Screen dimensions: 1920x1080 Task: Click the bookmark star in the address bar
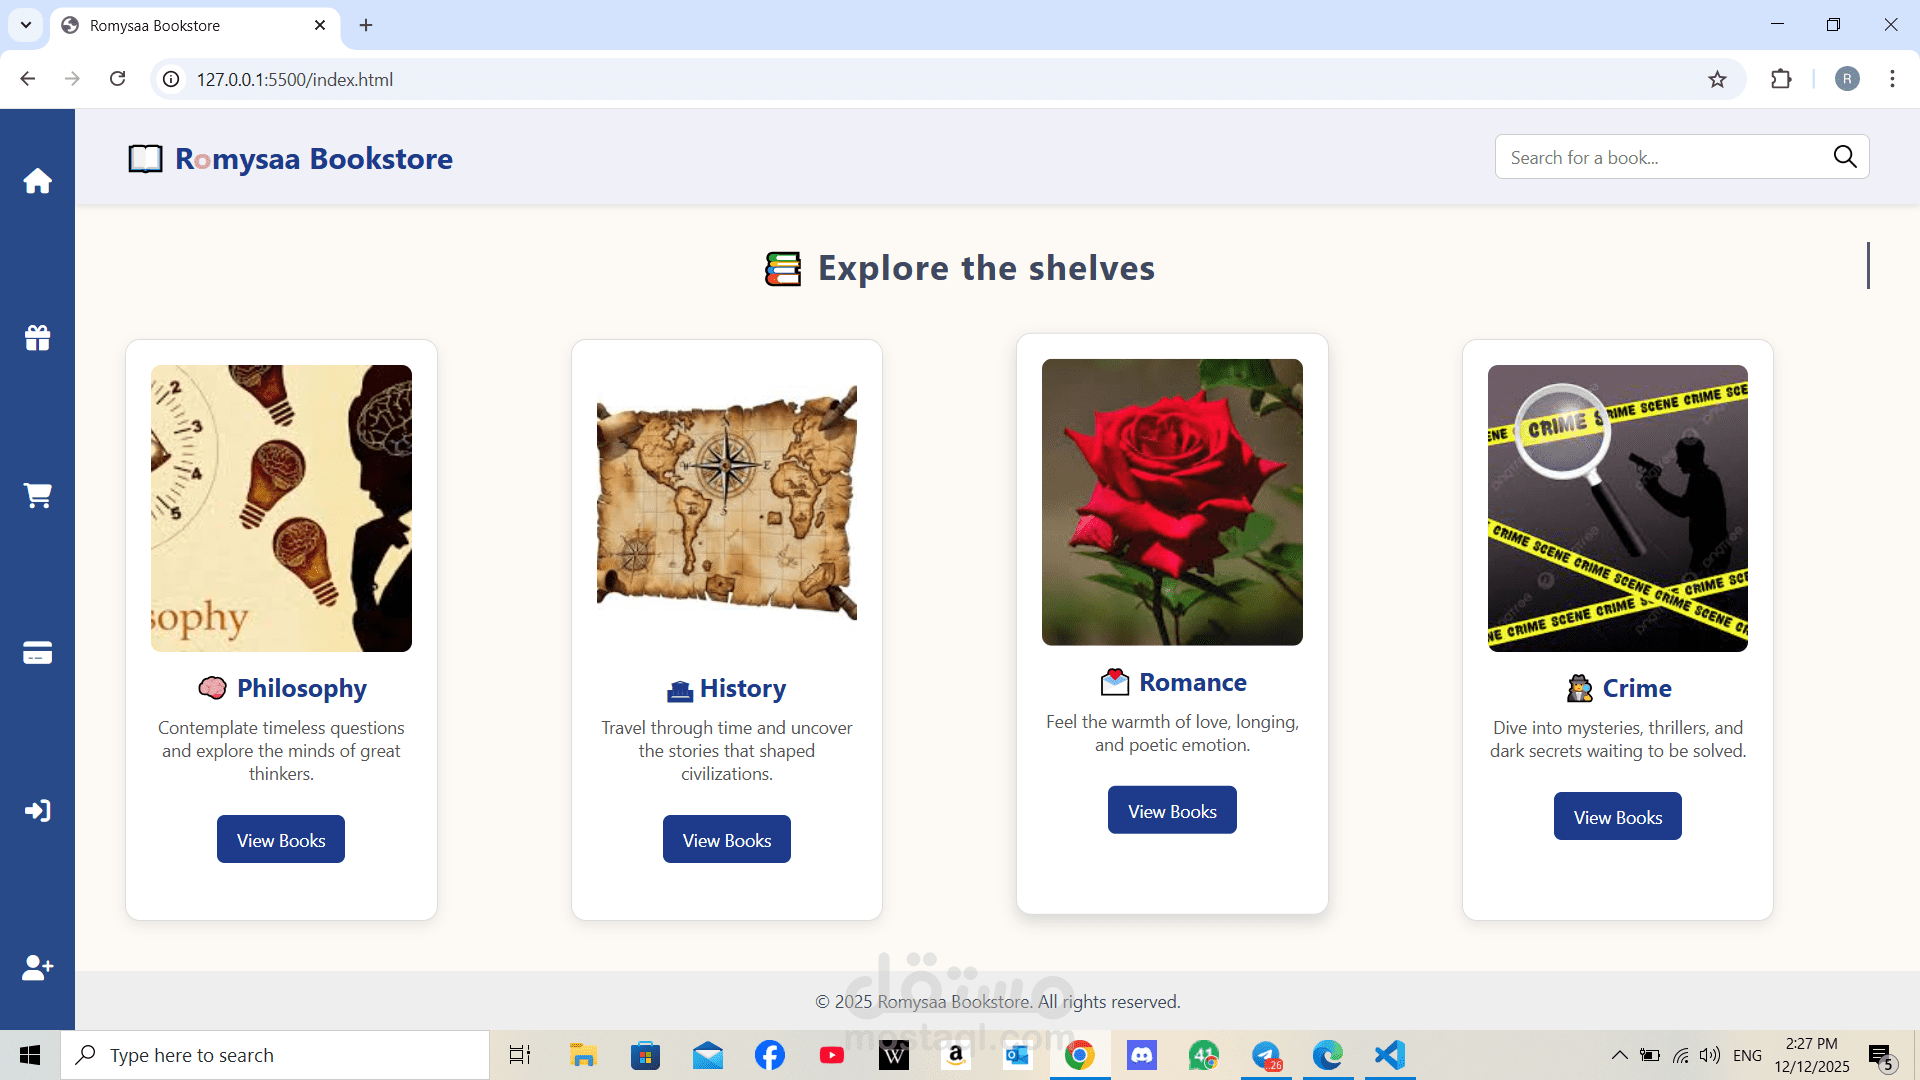coord(1717,79)
